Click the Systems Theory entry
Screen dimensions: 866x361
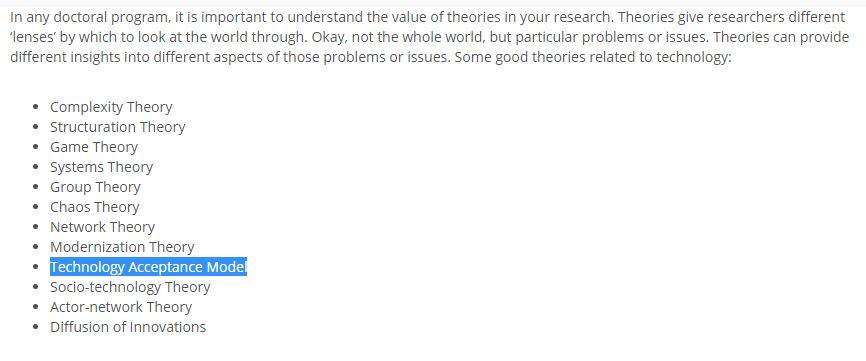click(102, 167)
